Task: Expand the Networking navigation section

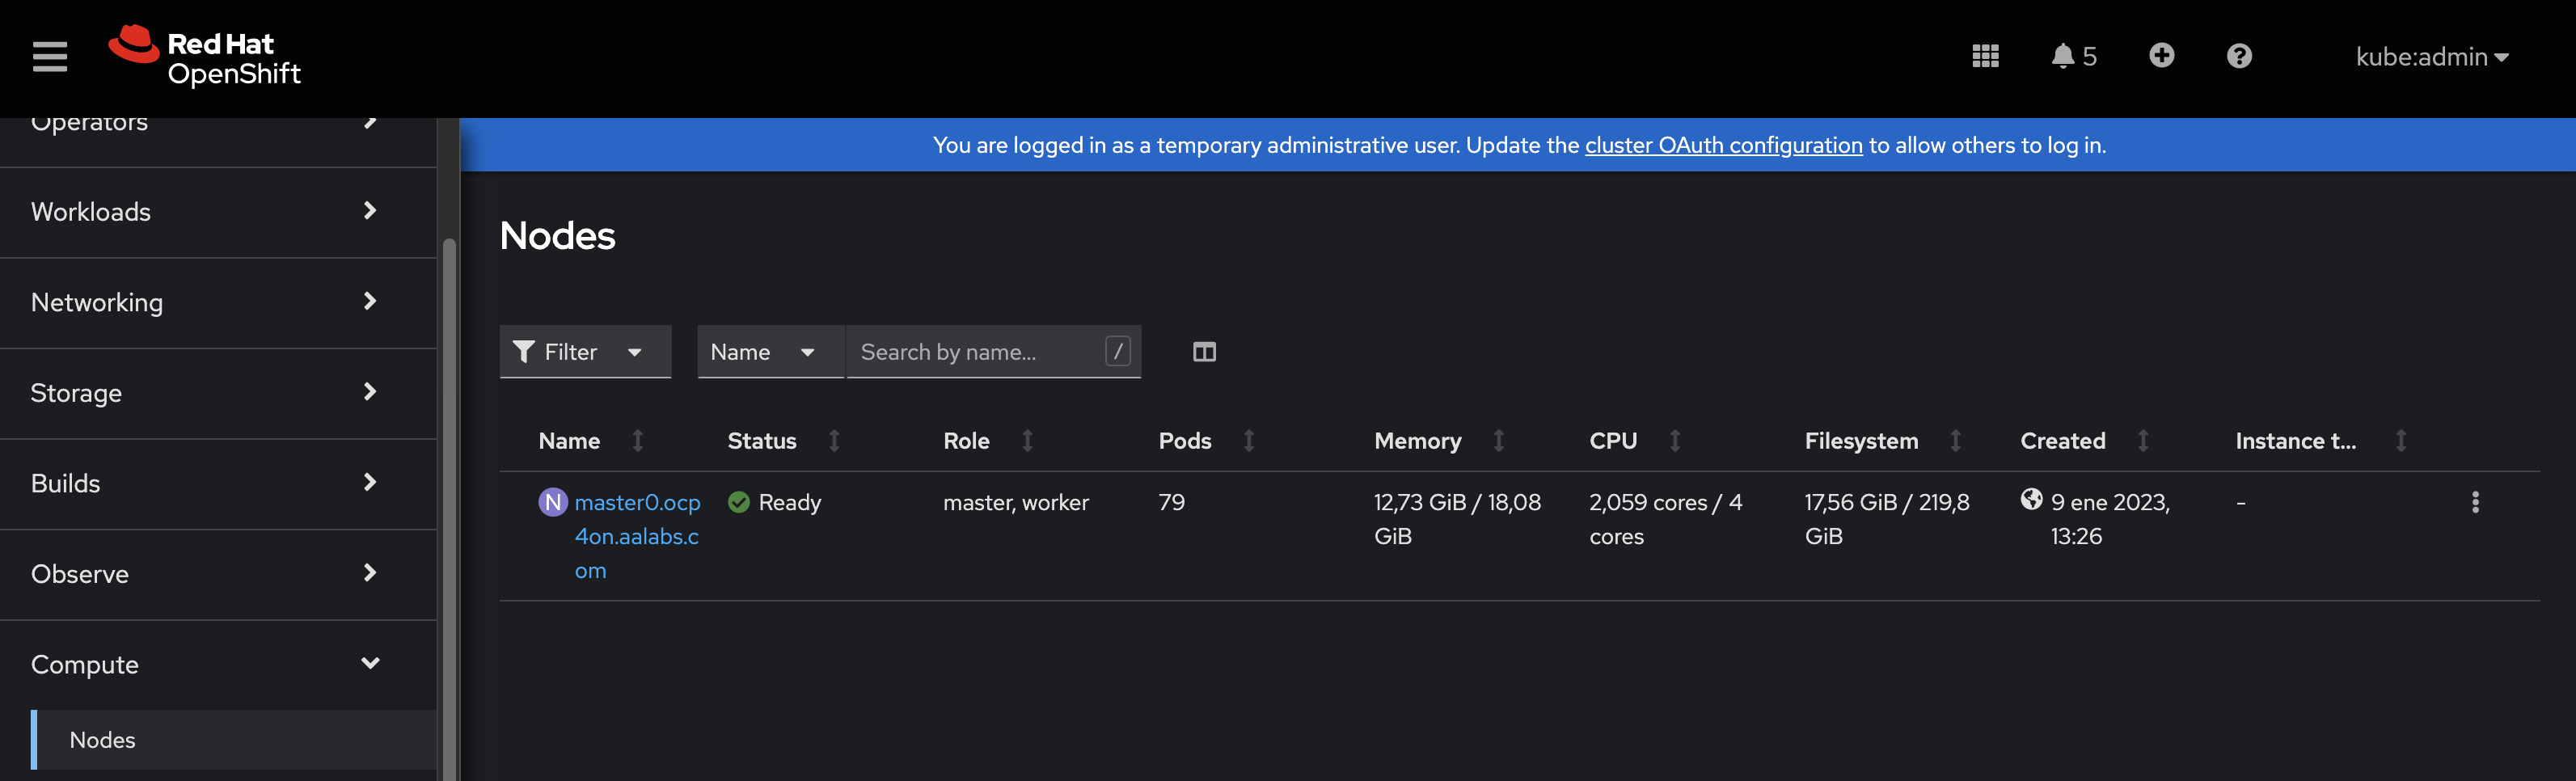Action: 218,302
